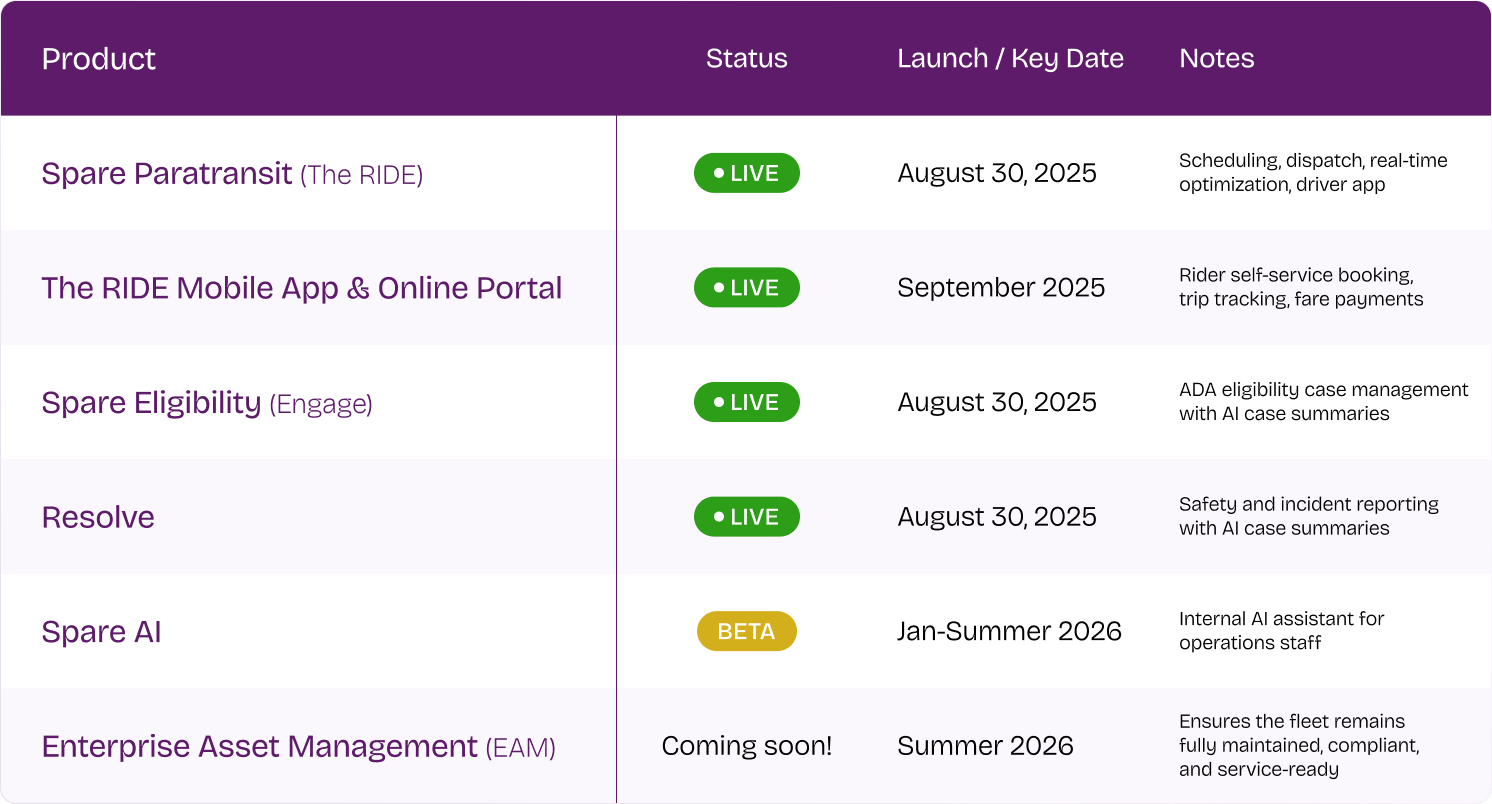Click the Launch / Key Date header
1492x804 pixels.
click(1010, 59)
